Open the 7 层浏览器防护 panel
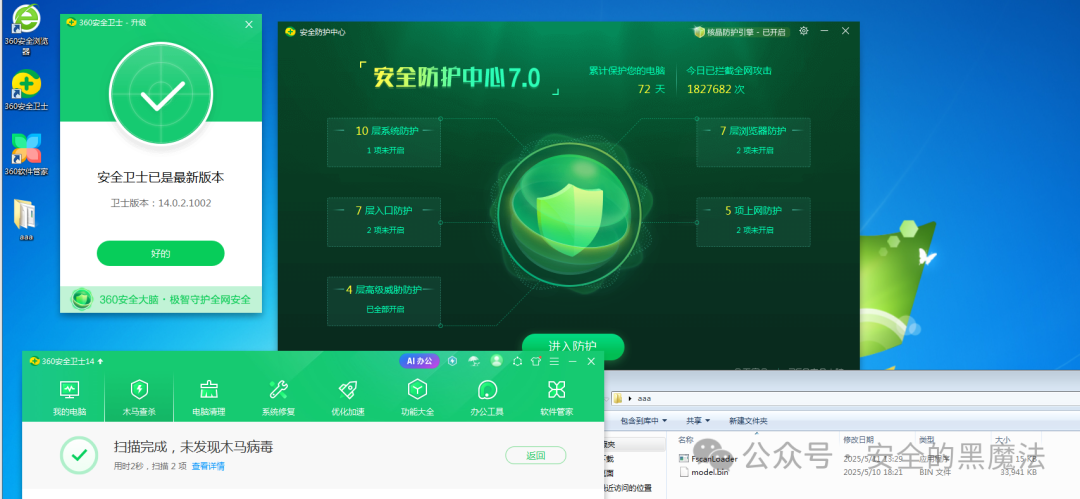The image size is (1080, 499). point(753,143)
